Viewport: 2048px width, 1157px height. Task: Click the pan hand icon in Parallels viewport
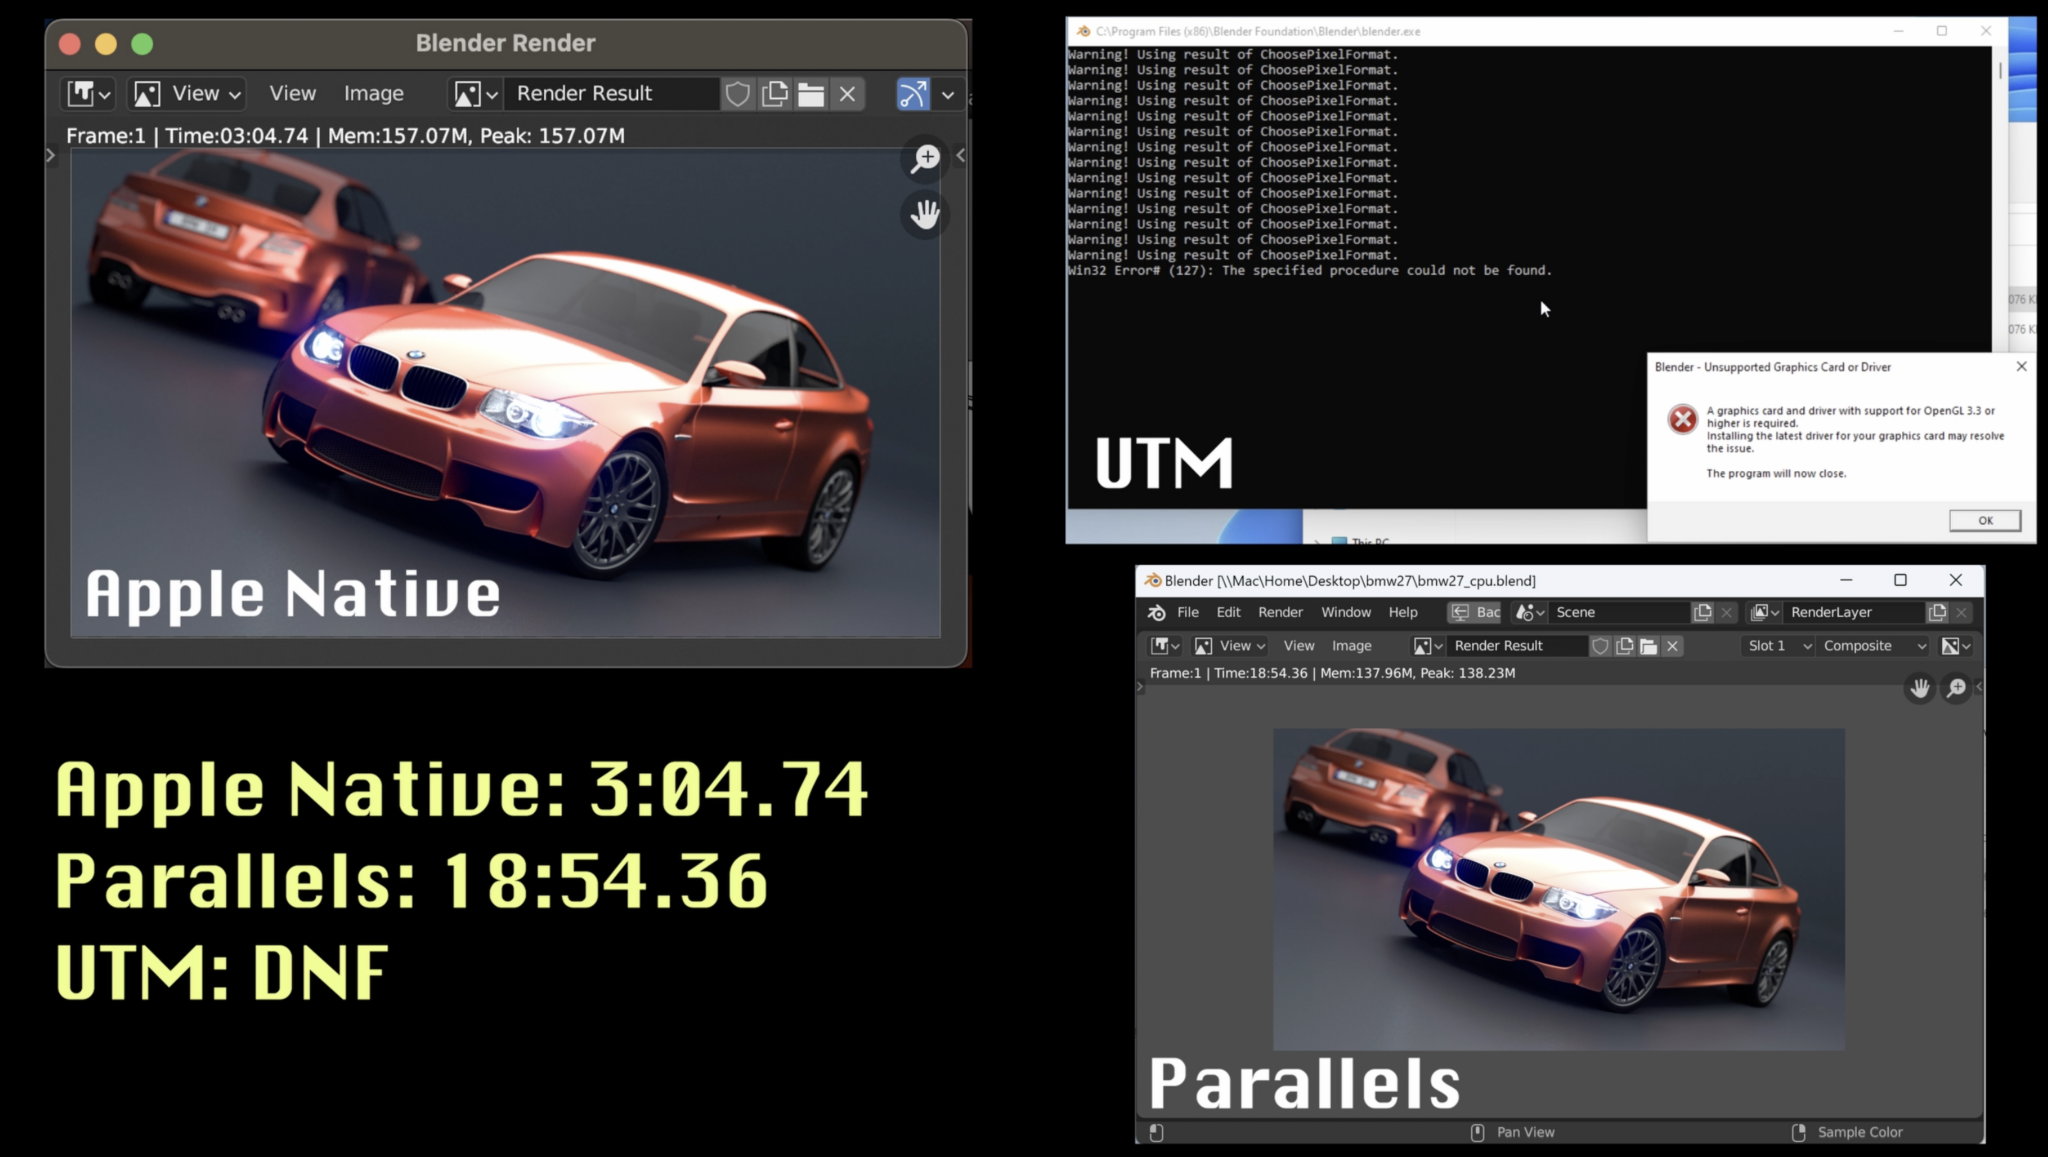tap(1920, 688)
